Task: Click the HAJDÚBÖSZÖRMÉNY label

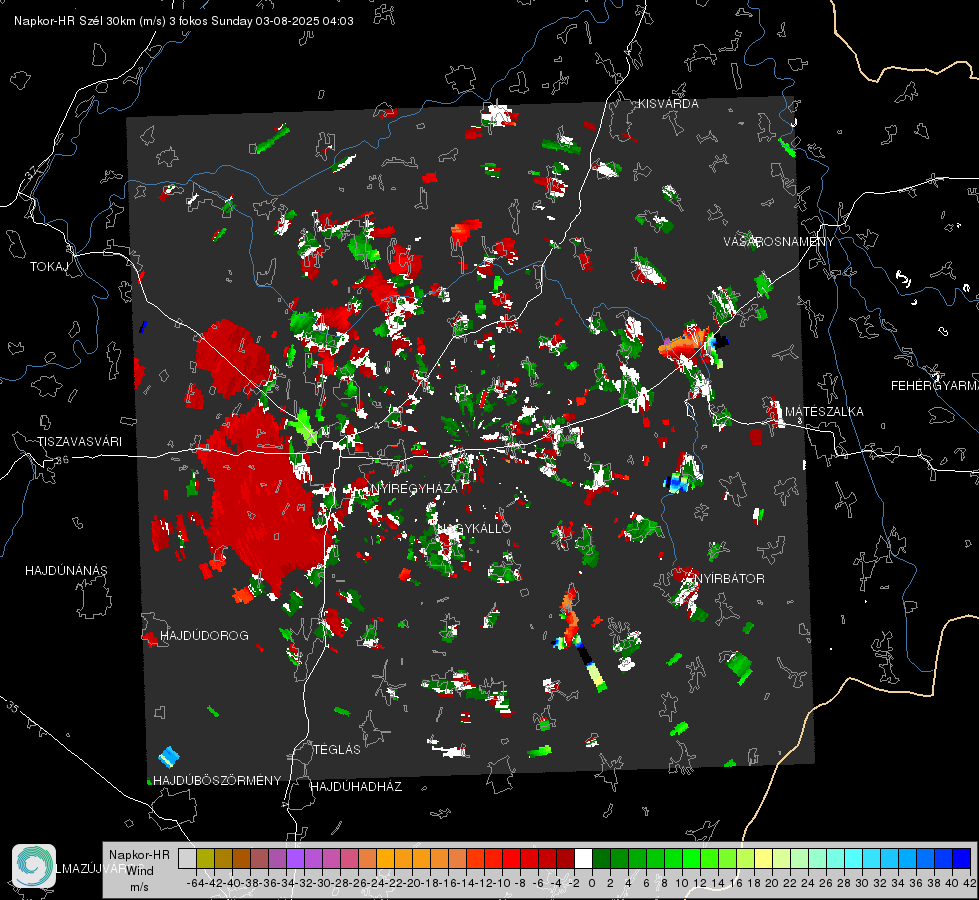Action: (217, 781)
